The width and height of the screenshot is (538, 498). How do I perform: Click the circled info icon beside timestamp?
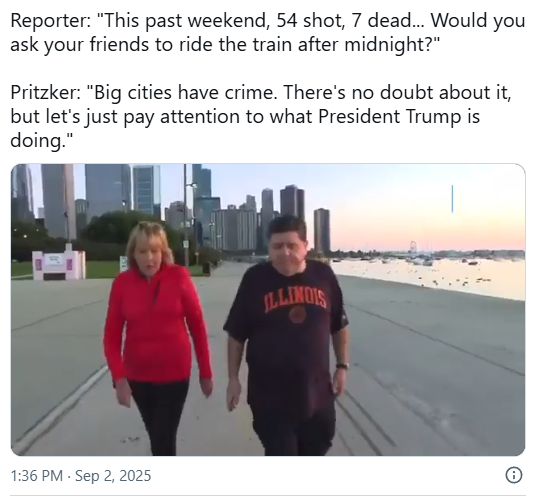[514, 475]
